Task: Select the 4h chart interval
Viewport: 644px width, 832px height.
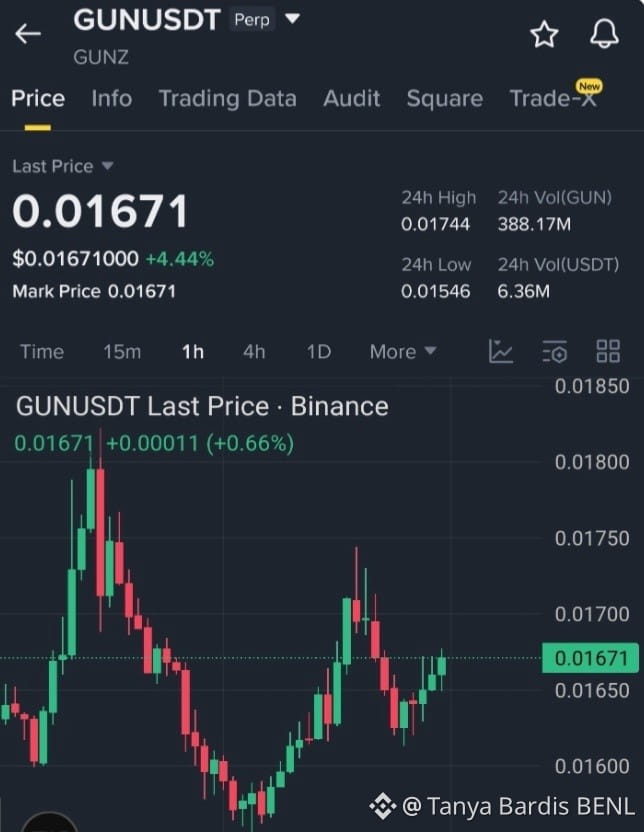Action: 254,352
